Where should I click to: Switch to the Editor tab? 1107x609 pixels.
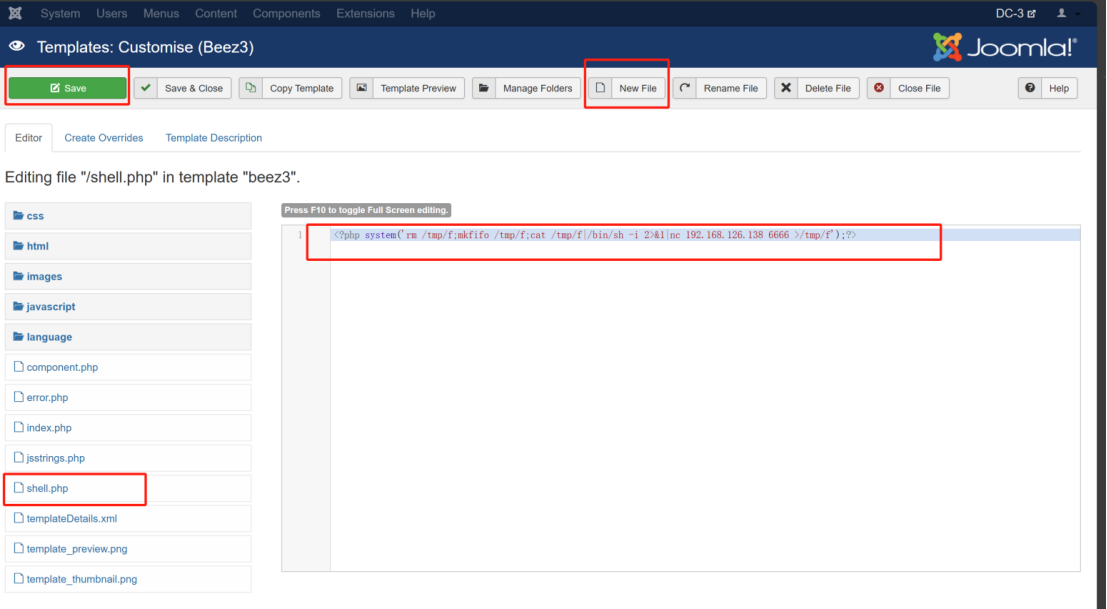[28, 138]
